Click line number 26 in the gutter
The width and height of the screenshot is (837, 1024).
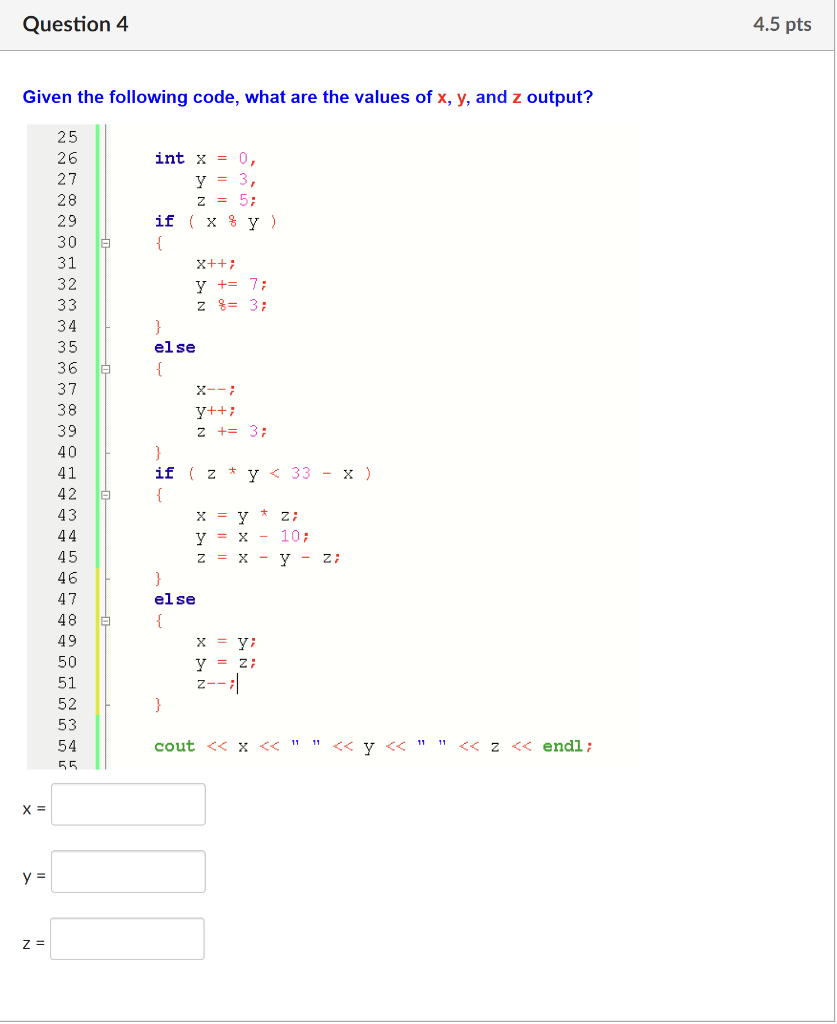[67, 159]
